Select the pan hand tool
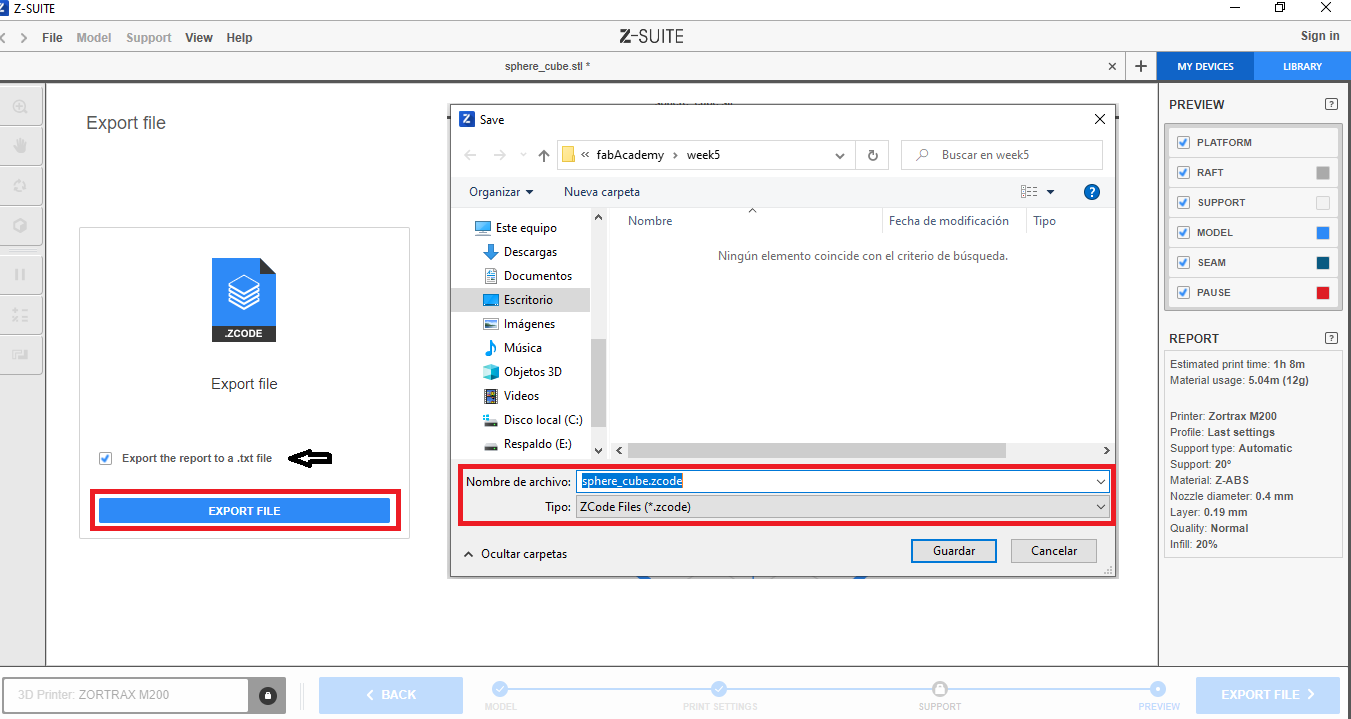1351x719 pixels. 20,146
